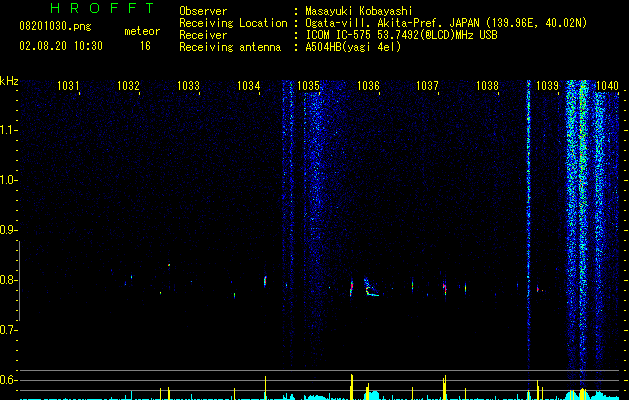This screenshot has height=400, width=629.
Task: Click the kHz axis unit label
Action: coord(9,81)
